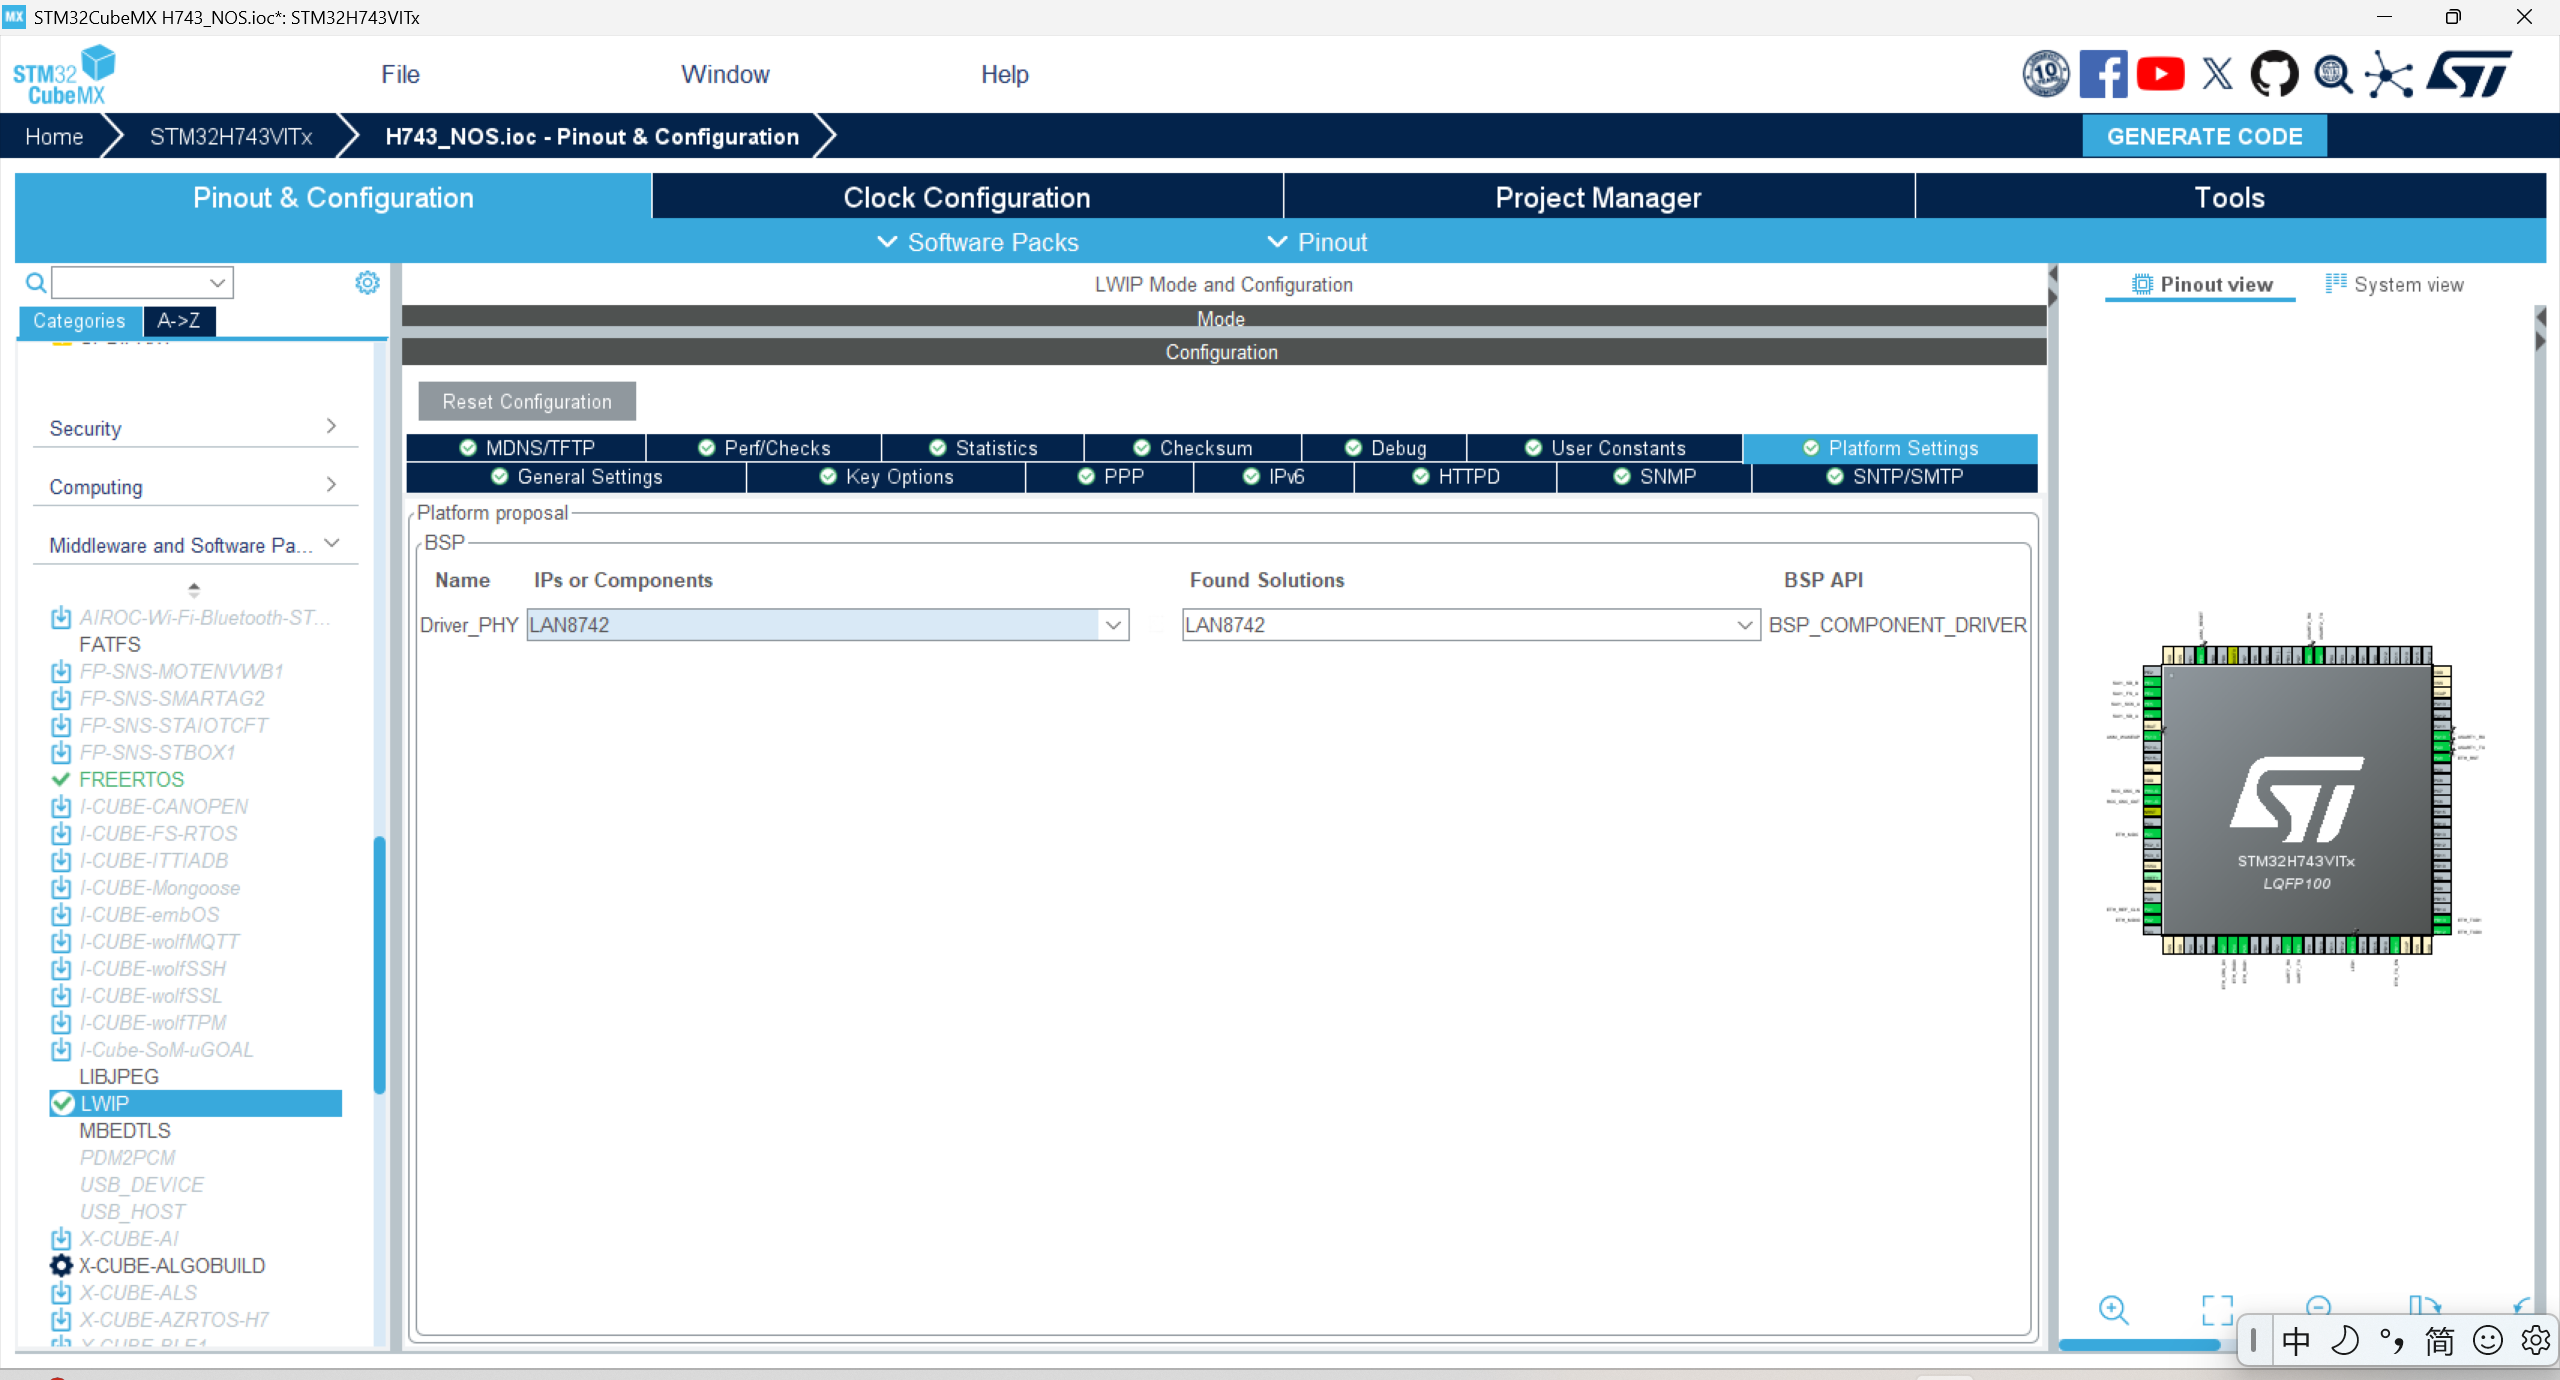
Task: Open the YouTube icon in header
Action: click(2160, 74)
